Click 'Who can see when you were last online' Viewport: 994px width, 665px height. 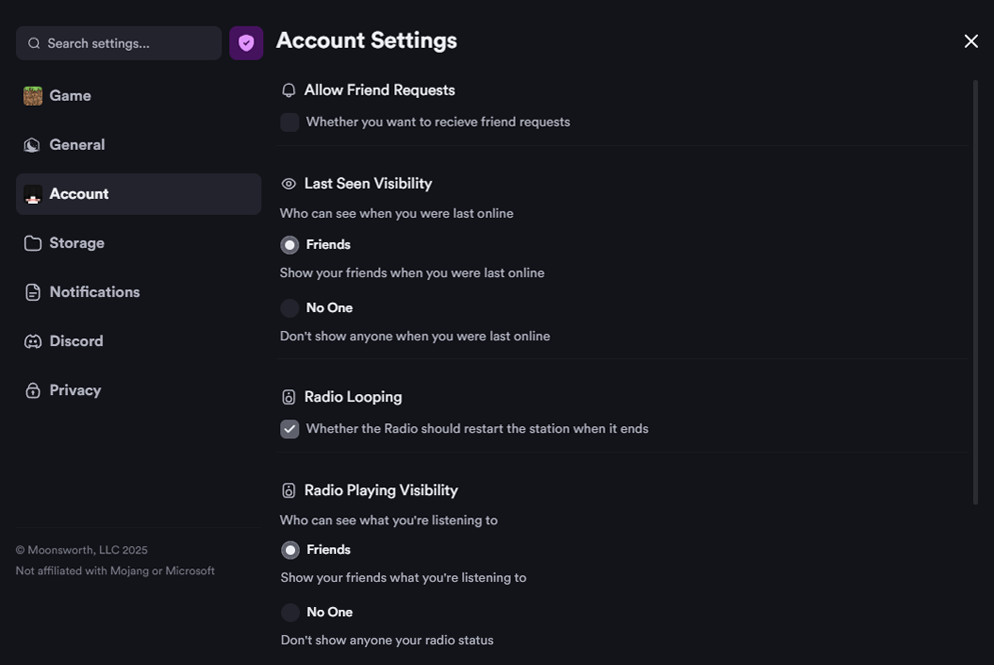pyautogui.click(x=396, y=214)
